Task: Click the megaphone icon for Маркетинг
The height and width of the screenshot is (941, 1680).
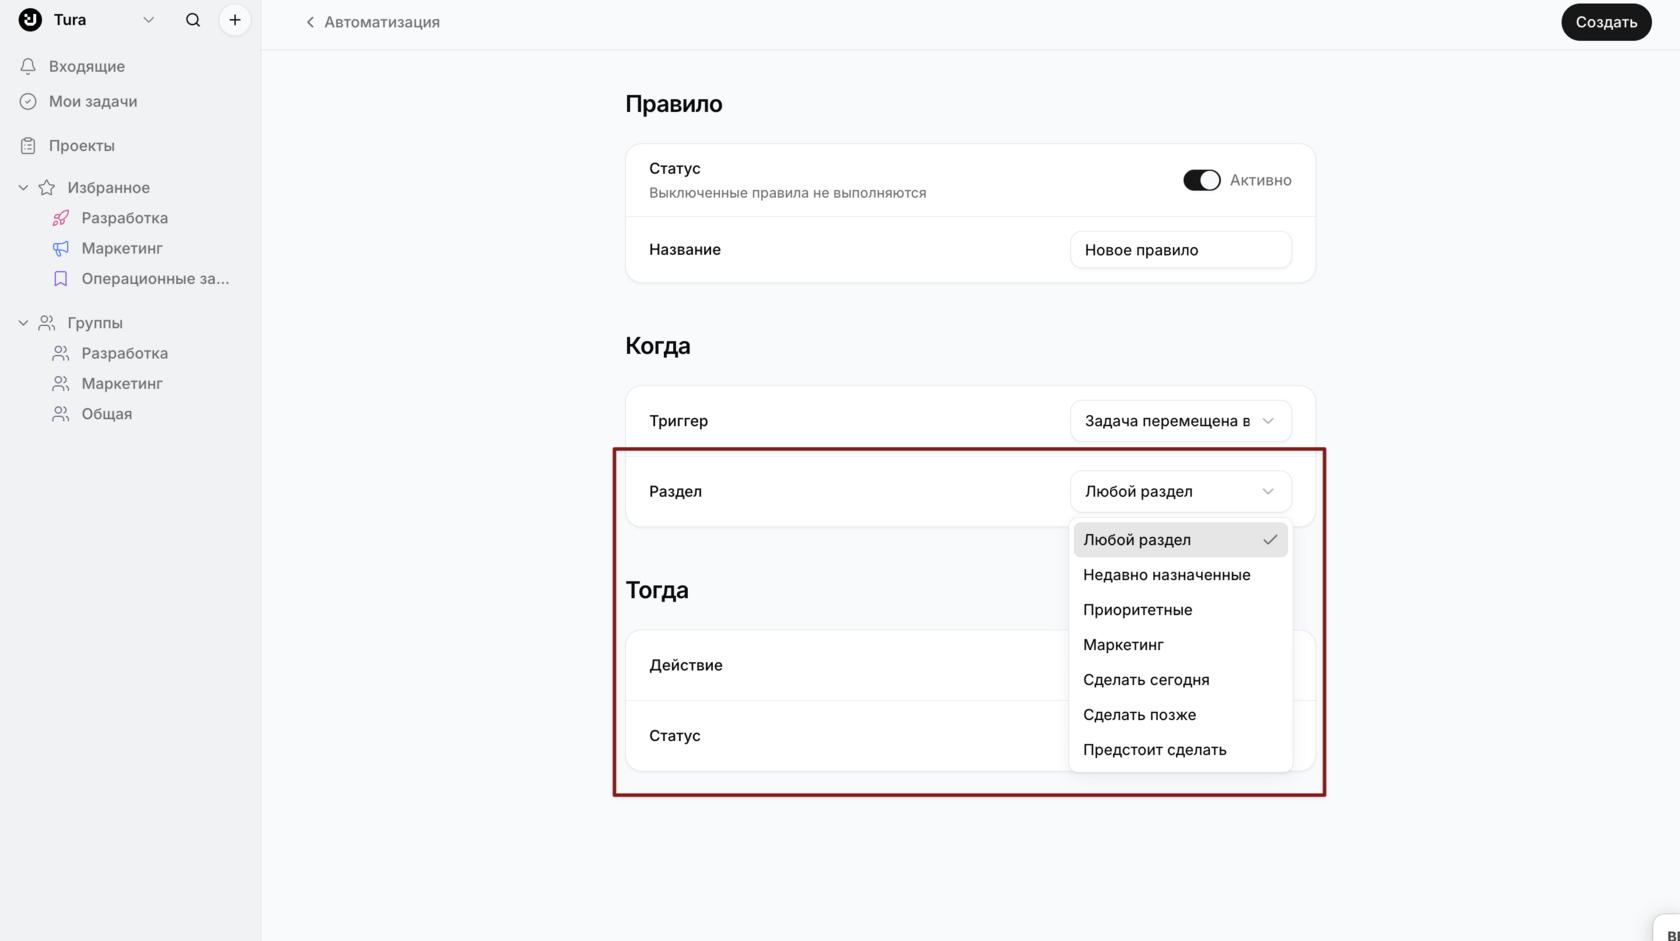Action: point(61,248)
